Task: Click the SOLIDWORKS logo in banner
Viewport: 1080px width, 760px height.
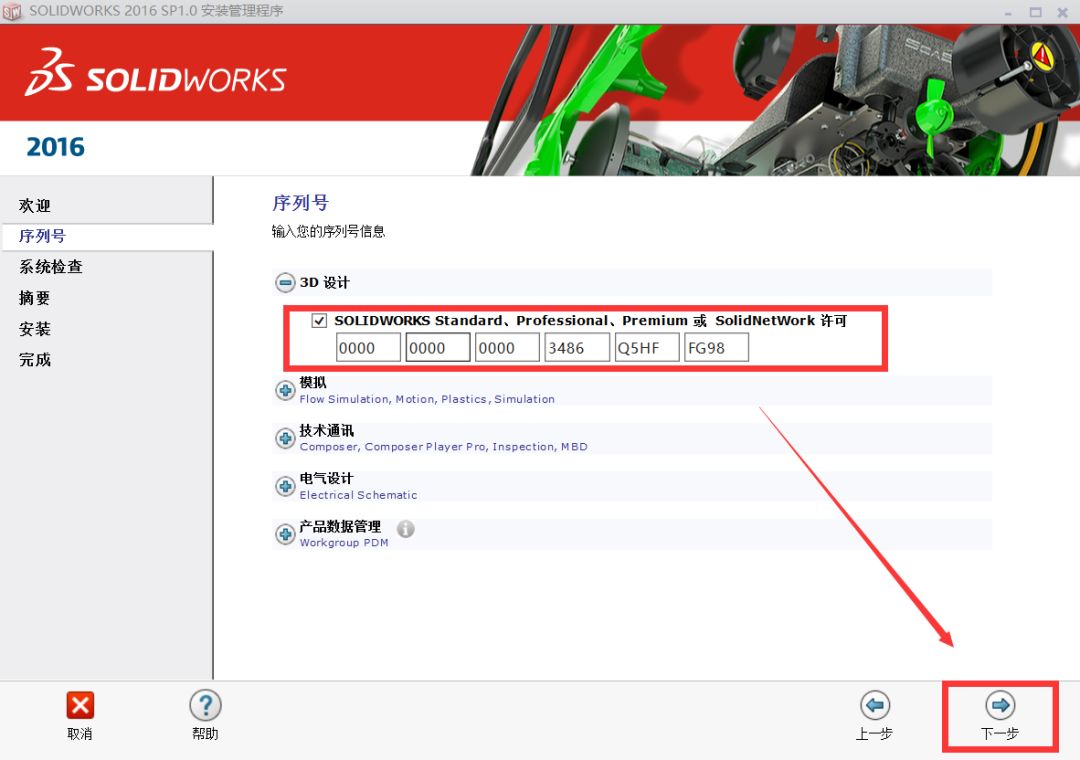Action: [x=156, y=72]
